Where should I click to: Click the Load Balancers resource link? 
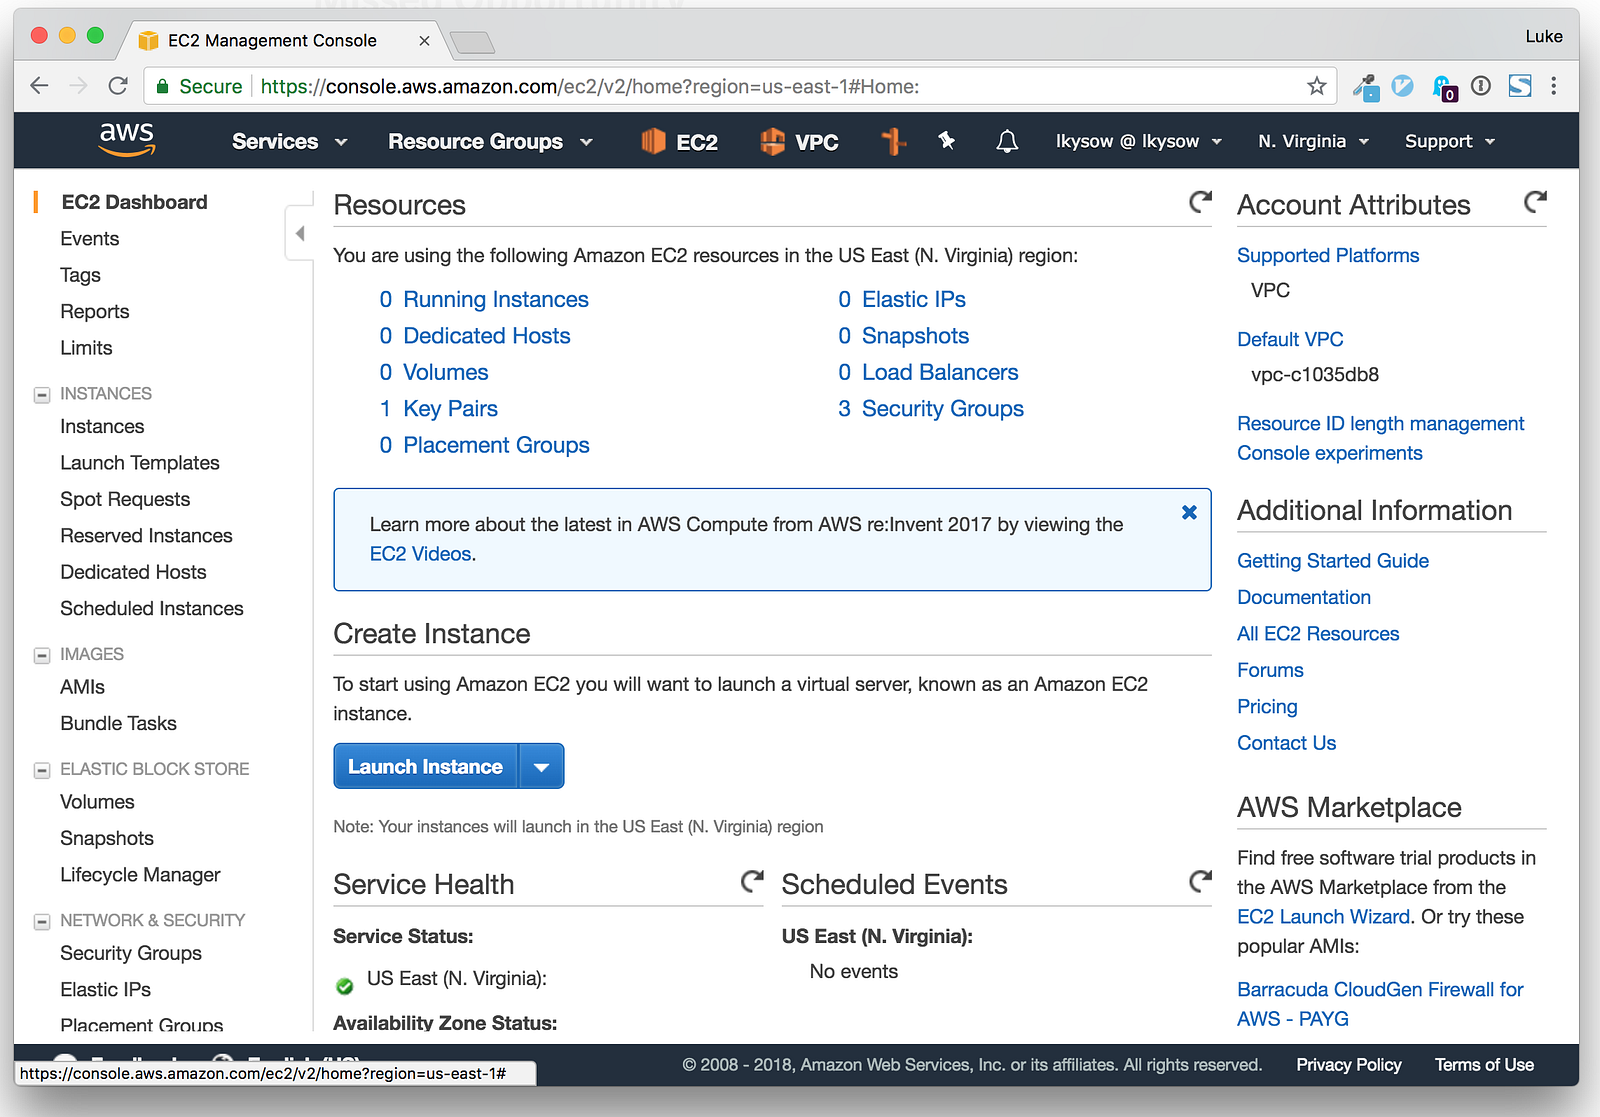(940, 372)
